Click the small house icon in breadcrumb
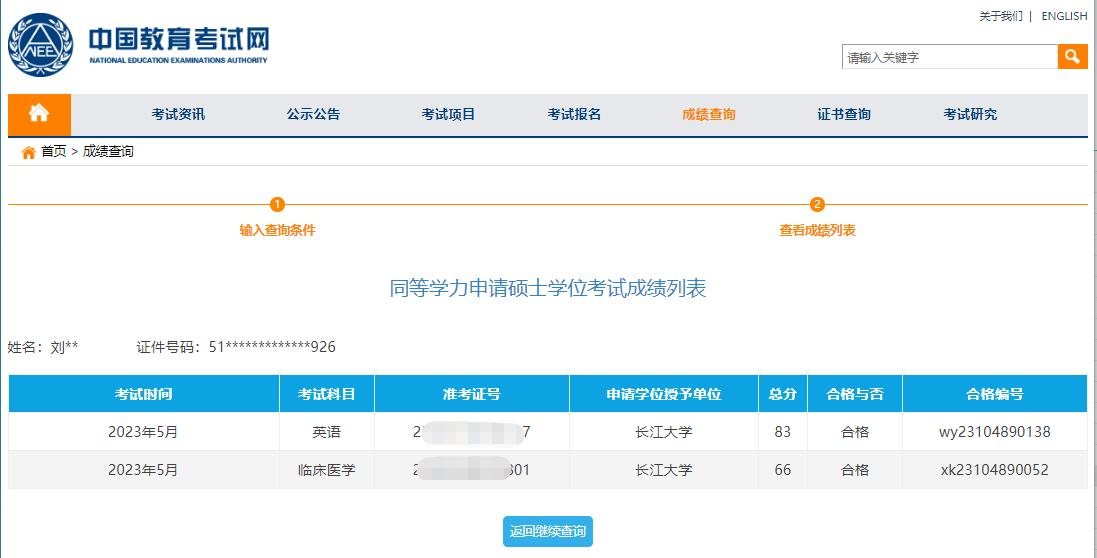 [x=28, y=152]
